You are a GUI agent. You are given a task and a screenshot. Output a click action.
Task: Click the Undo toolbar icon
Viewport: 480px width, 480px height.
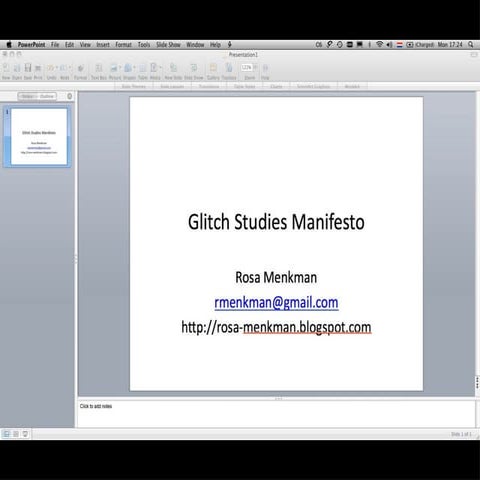pyautogui.click(x=50, y=68)
